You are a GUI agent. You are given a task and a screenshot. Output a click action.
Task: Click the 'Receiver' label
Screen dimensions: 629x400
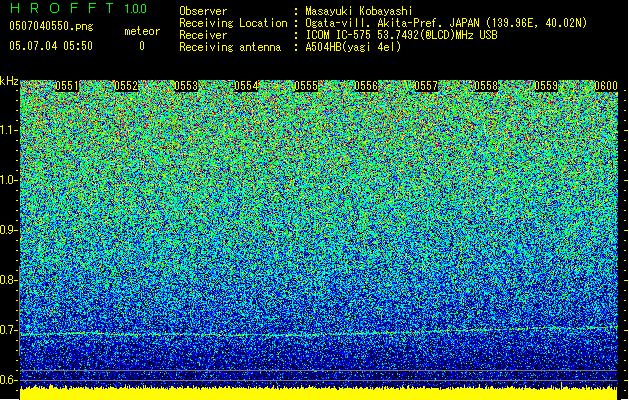point(203,35)
